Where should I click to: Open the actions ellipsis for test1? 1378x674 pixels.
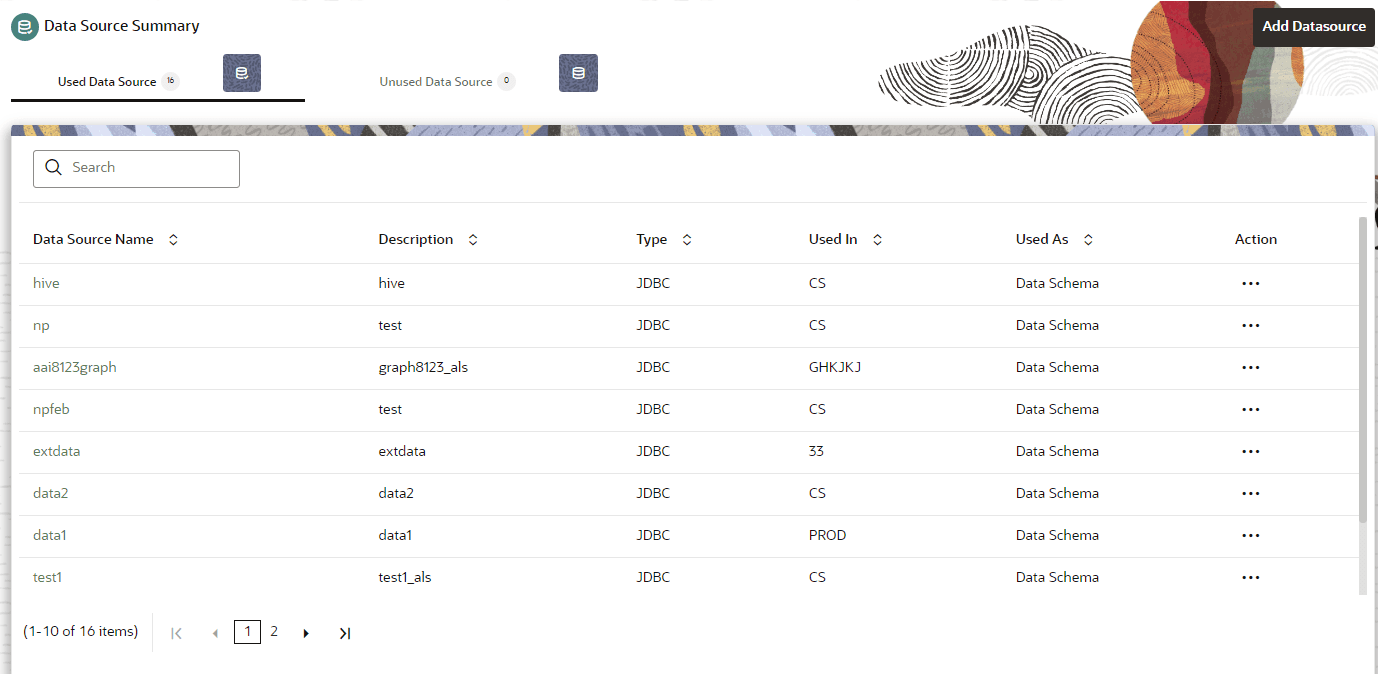(x=1250, y=578)
